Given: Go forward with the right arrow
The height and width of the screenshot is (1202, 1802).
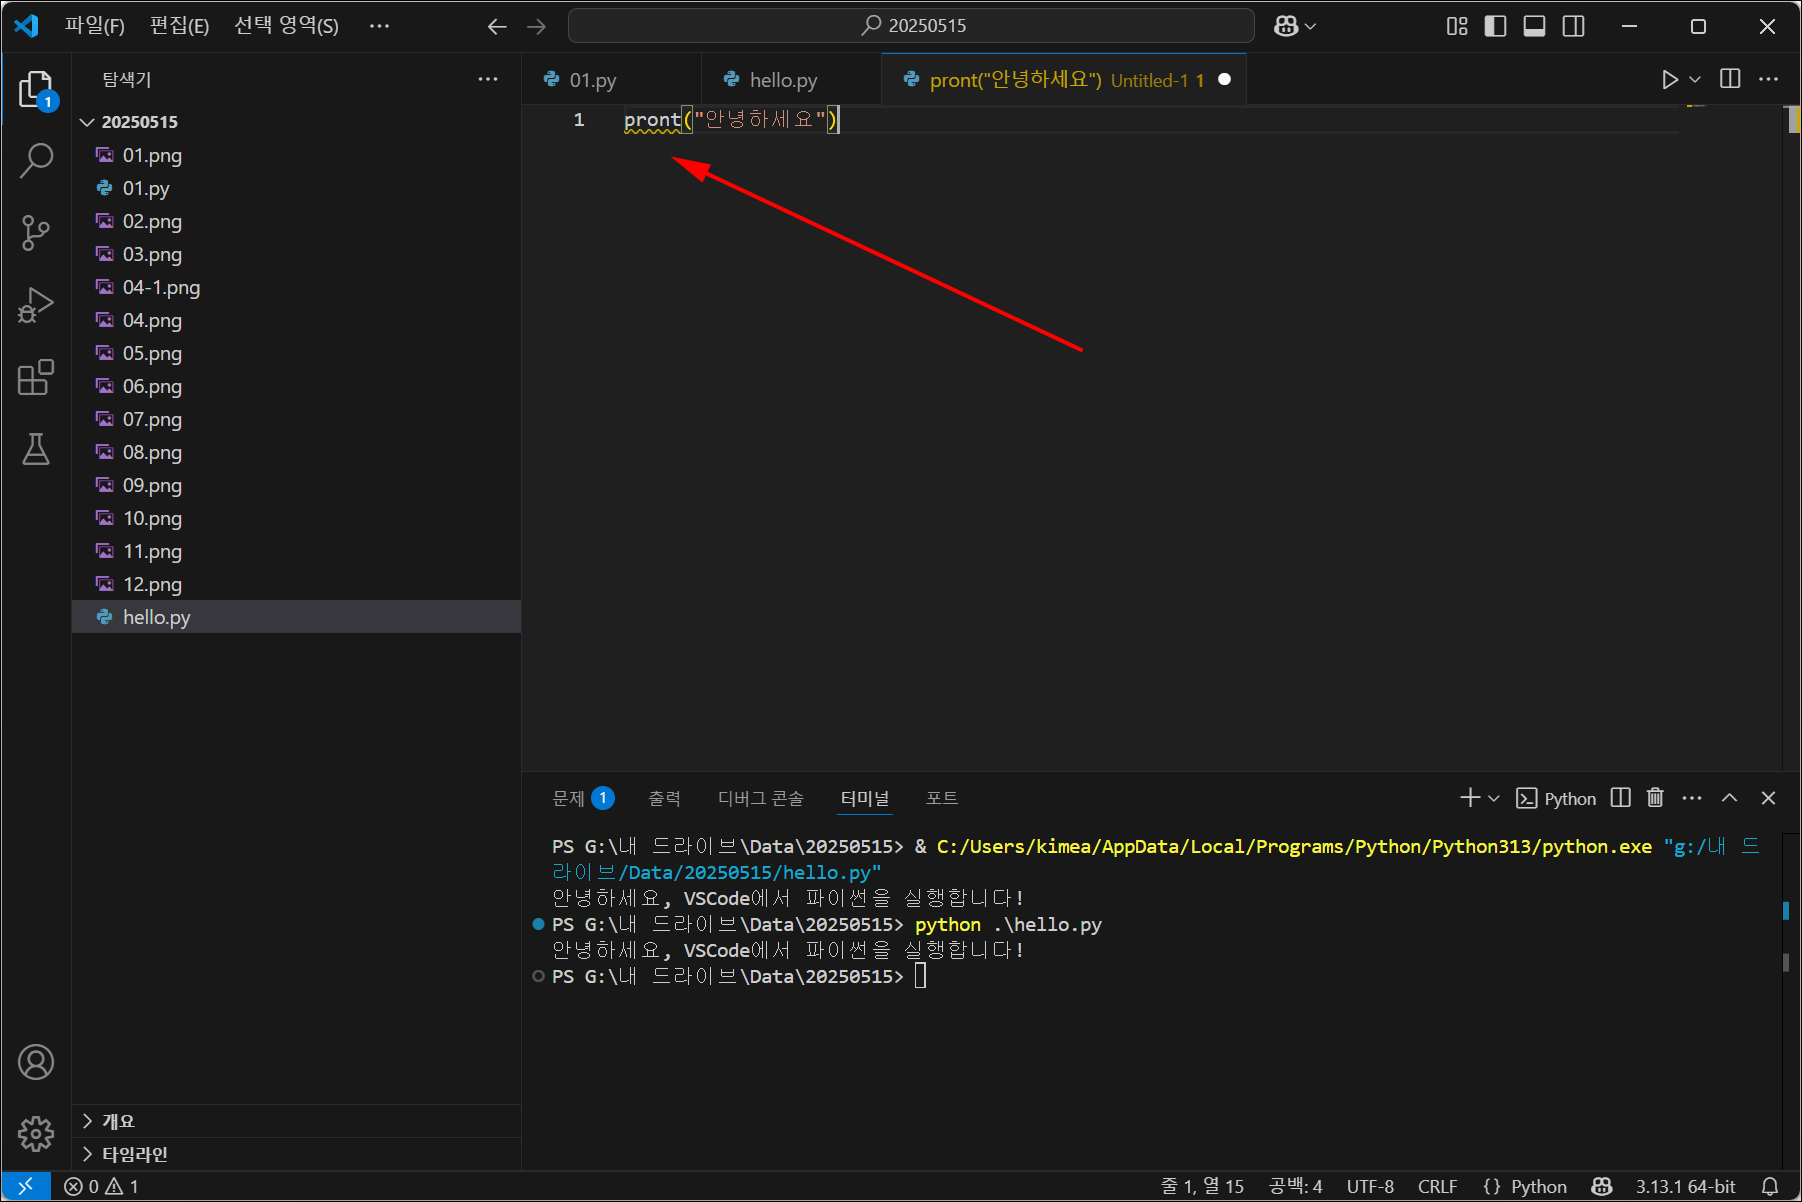Looking at the screenshot, I should pyautogui.click(x=537, y=27).
